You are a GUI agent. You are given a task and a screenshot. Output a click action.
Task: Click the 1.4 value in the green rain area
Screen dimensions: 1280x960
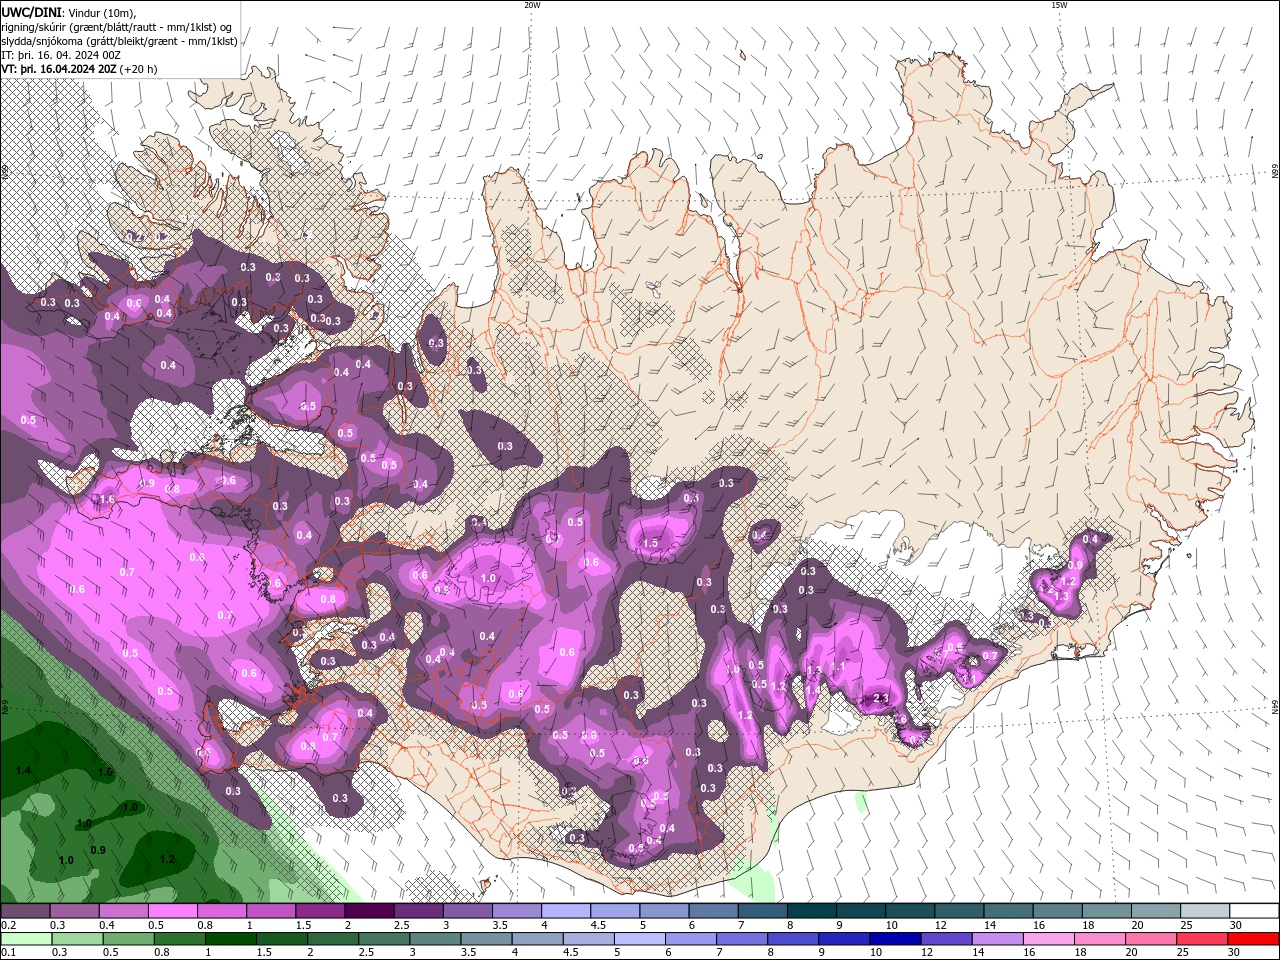click(24, 770)
